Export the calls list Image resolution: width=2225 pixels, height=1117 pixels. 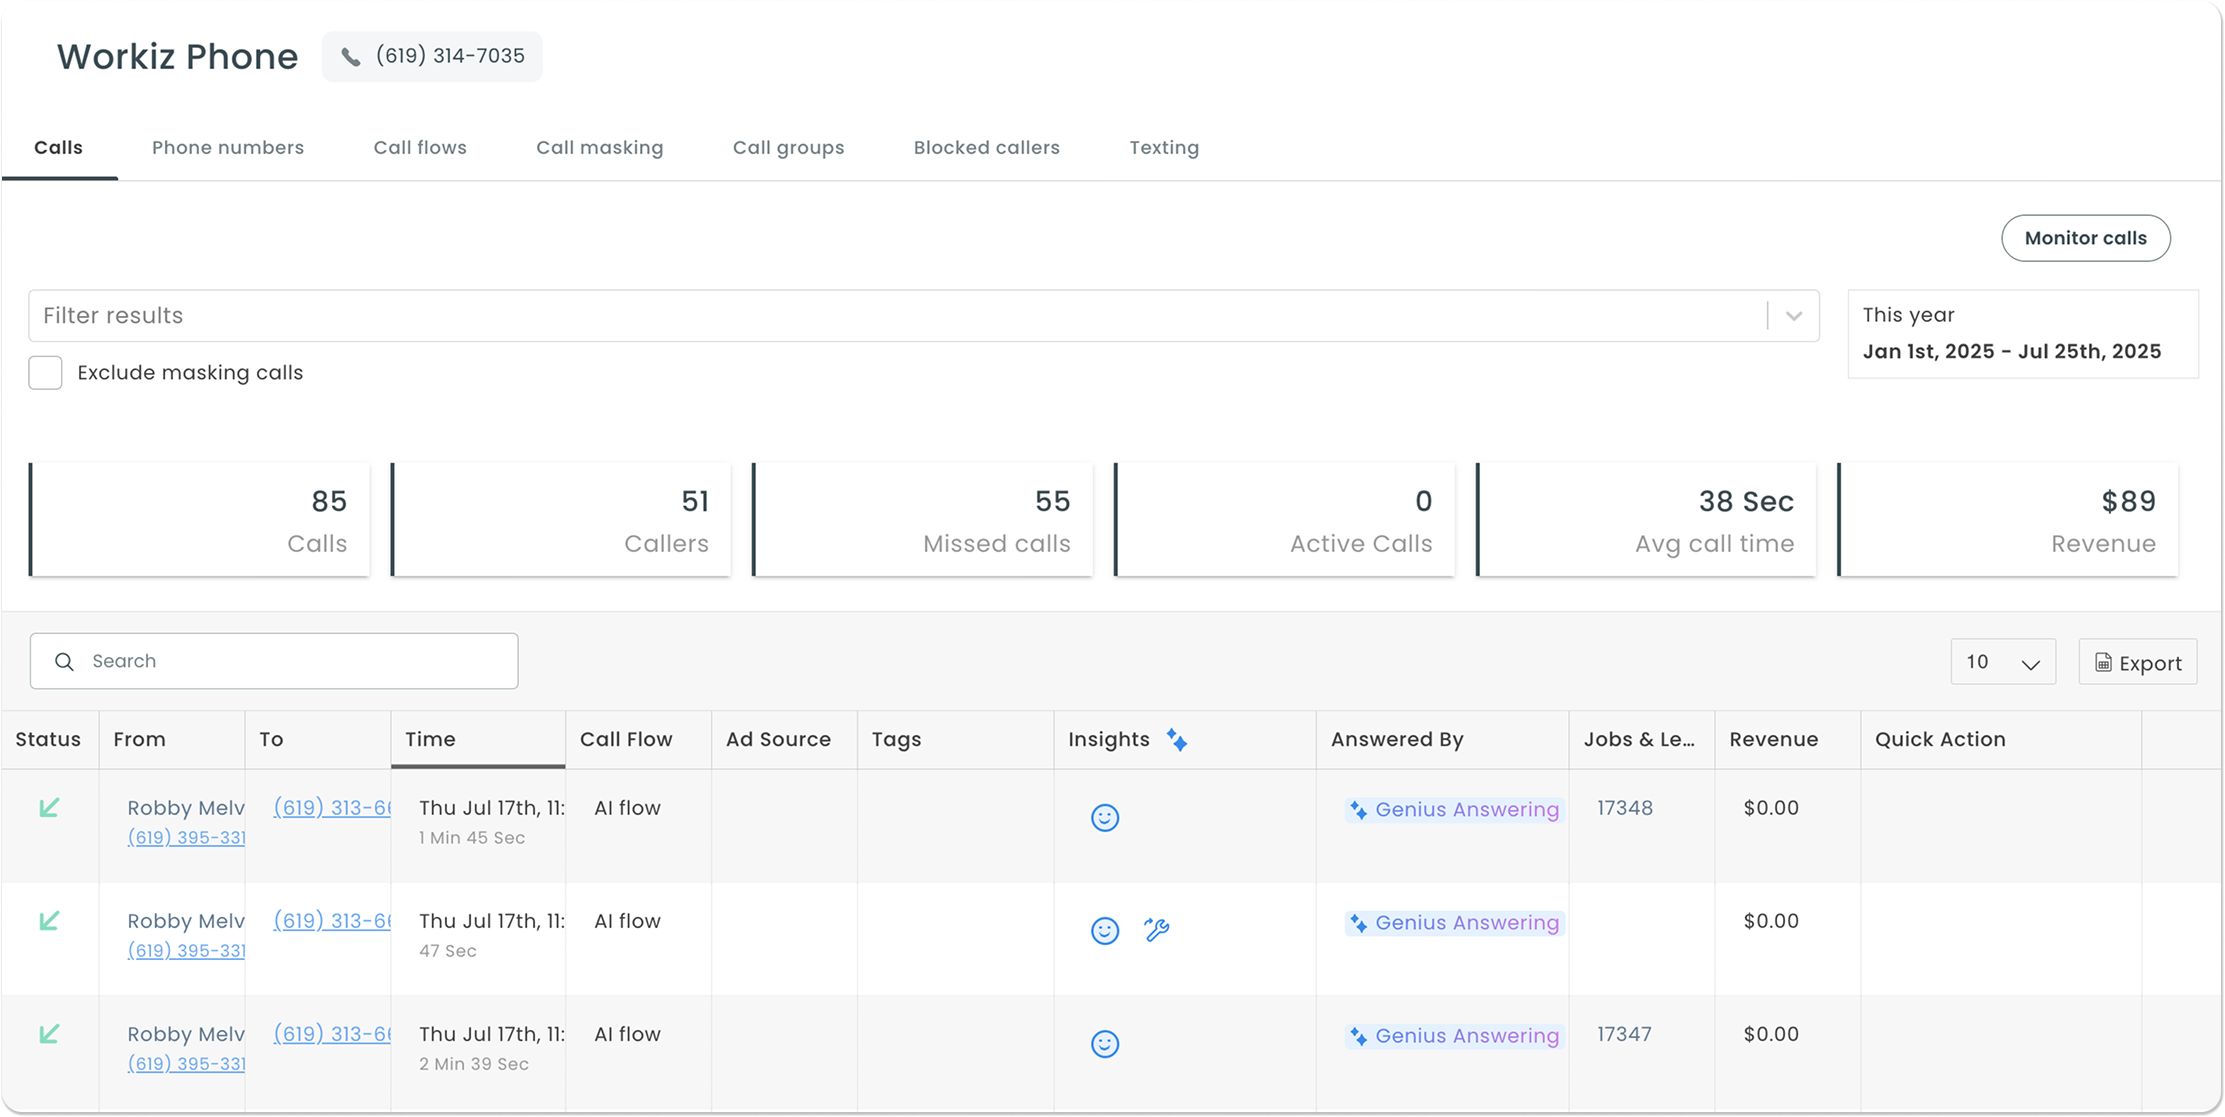2137,663
